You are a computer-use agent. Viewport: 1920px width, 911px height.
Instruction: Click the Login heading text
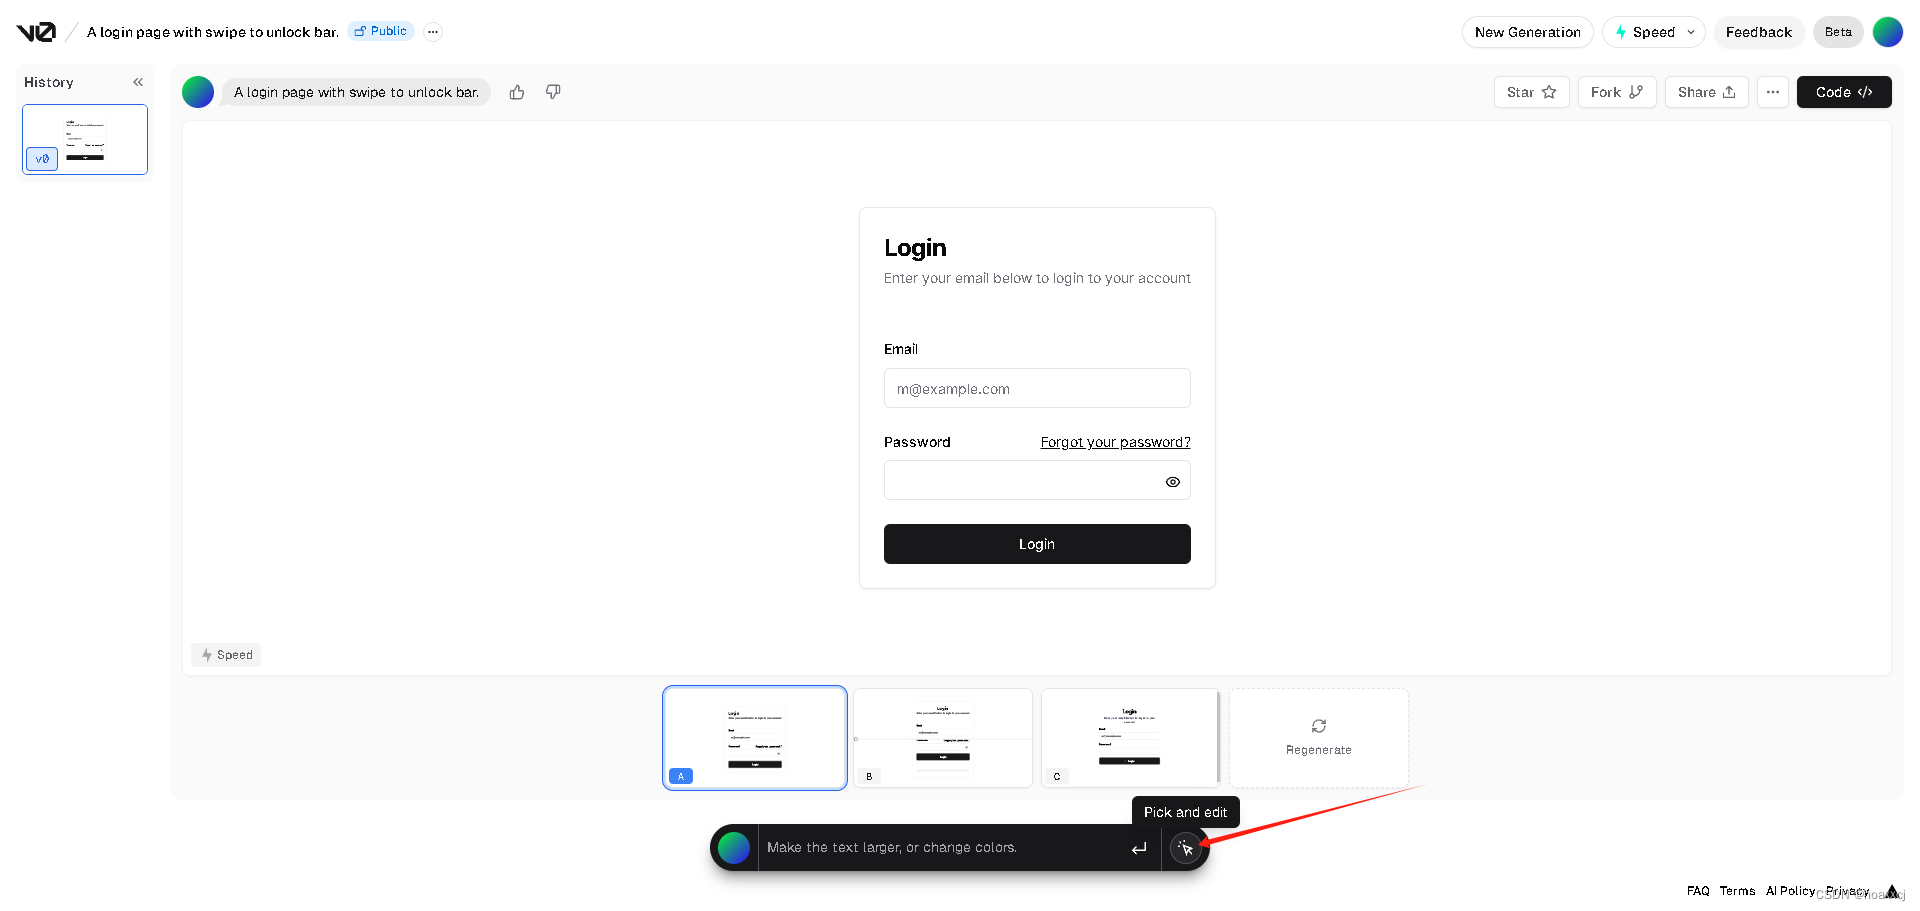tap(915, 248)
